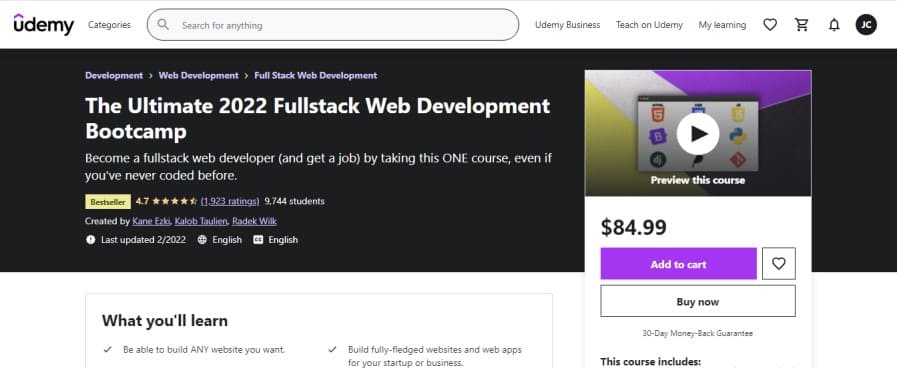Add course to wishlist heart button
Image resolution: width=897 pixels, height=368 pixels.
click(x=779, y=263)
